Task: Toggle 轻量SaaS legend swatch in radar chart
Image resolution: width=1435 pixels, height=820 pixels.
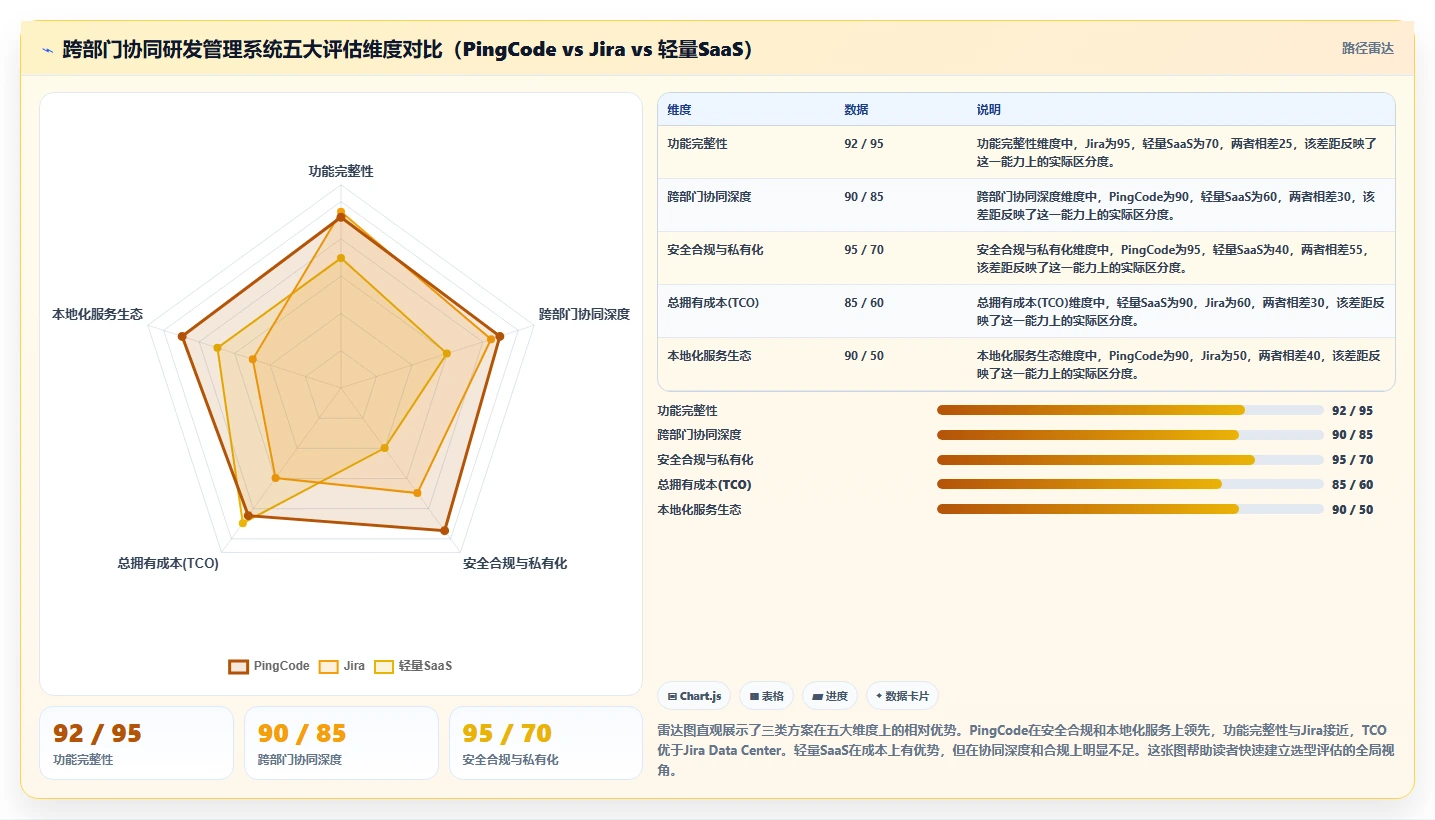Action: pyautogui.click(x=384, y=667)
